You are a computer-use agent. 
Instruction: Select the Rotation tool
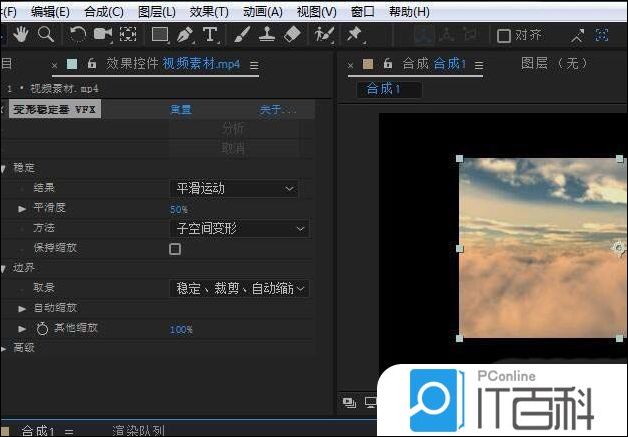pyautogui.click(x=77, y=35)
